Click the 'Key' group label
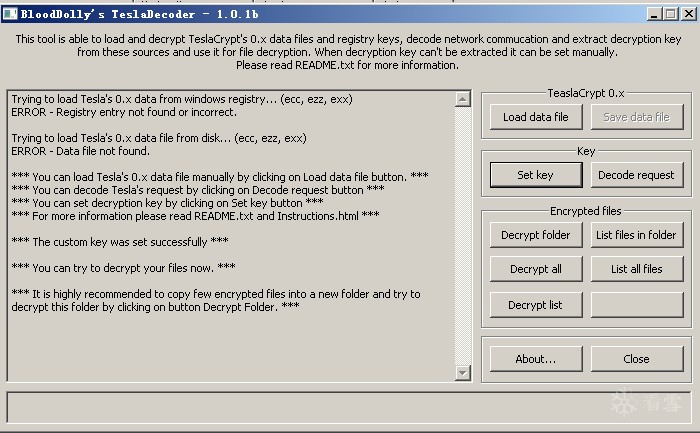Viewport: 700px width, 433px height. (x=586, y=151)
